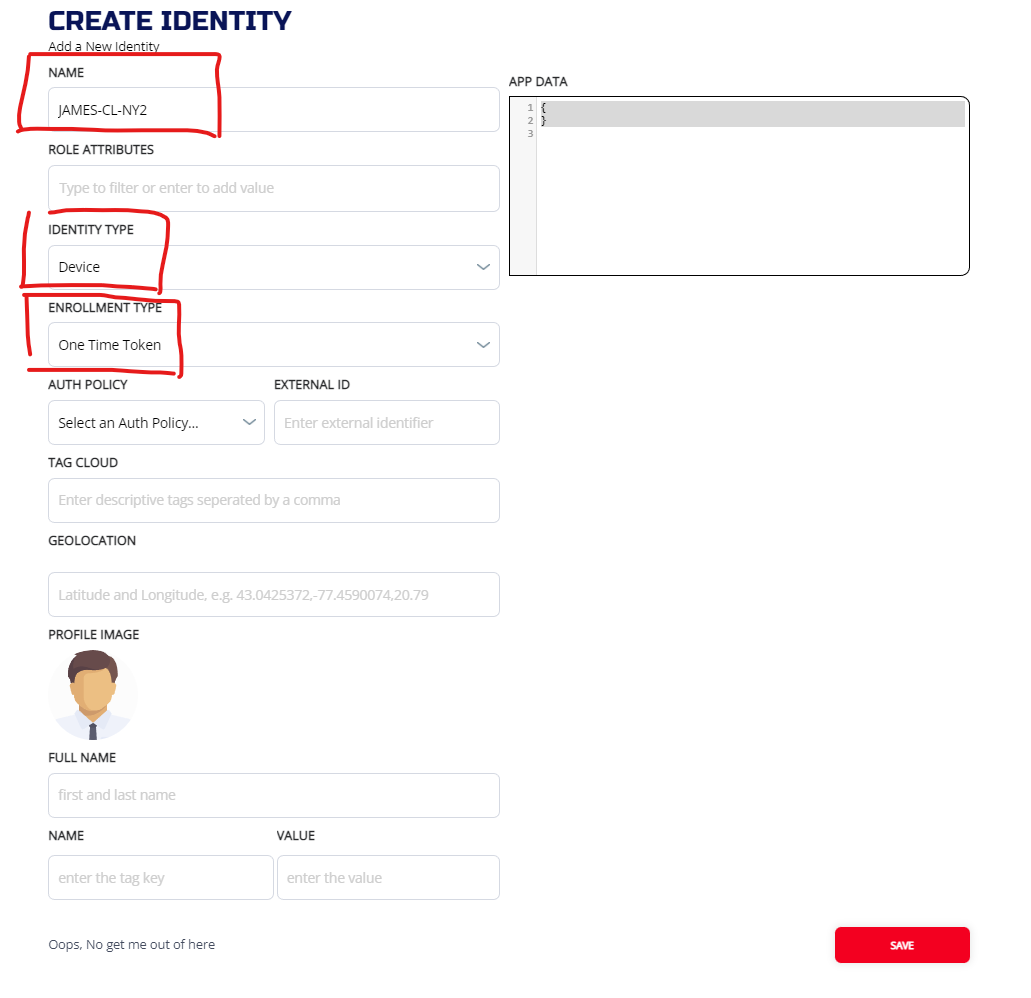Select the Device identity type value
The width and height of the screenshot is (1031, 998).
click(x=80, y=267)
